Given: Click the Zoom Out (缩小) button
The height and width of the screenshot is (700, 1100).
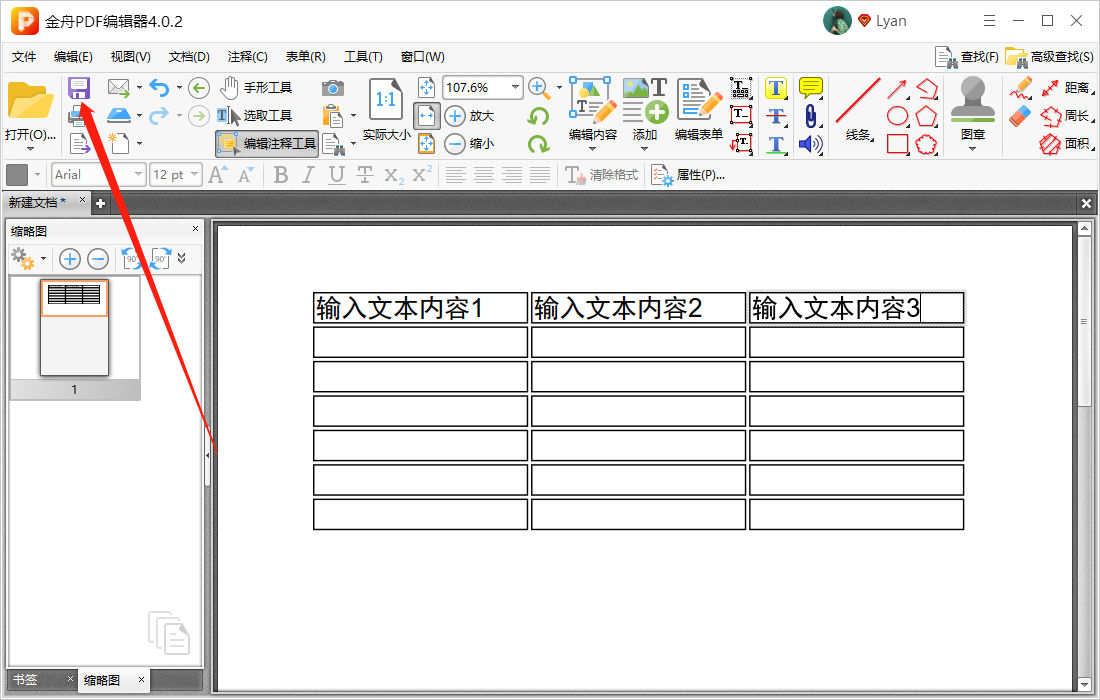Looking at the screenshot, I should tap(469, 144).
